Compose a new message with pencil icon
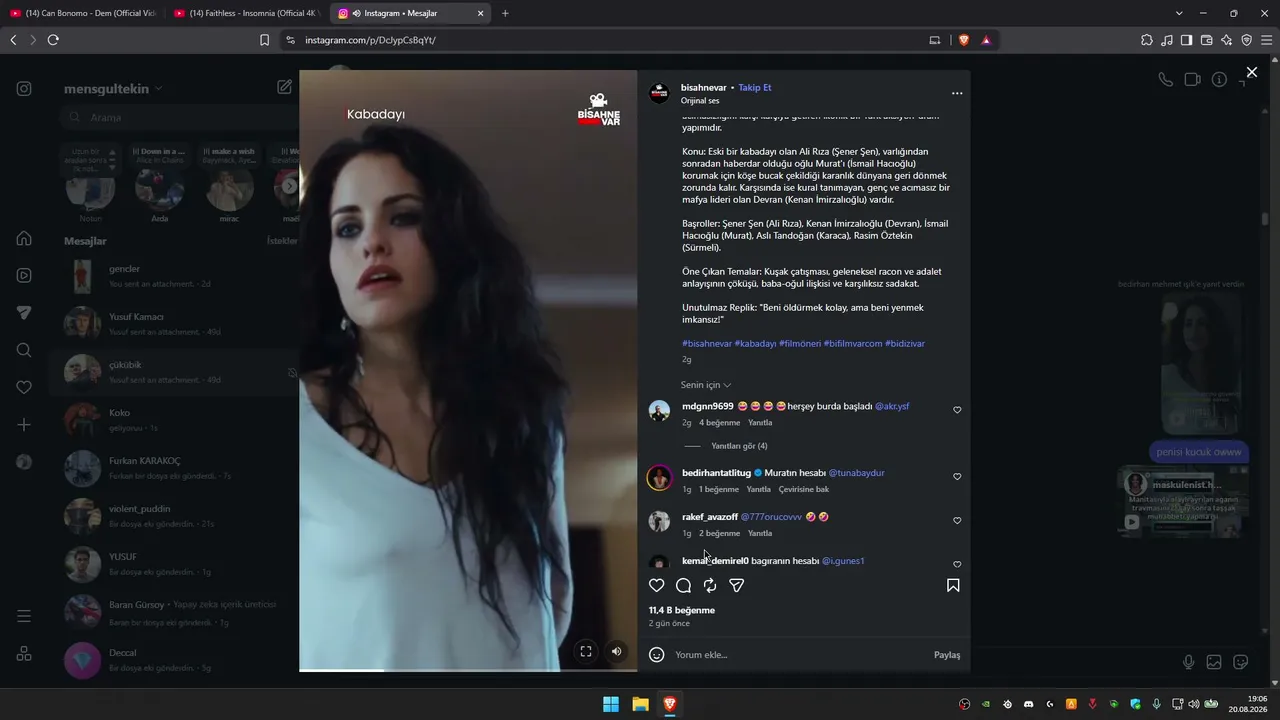The width and height of the screenshot is (1280, 720). click(284, 88)
